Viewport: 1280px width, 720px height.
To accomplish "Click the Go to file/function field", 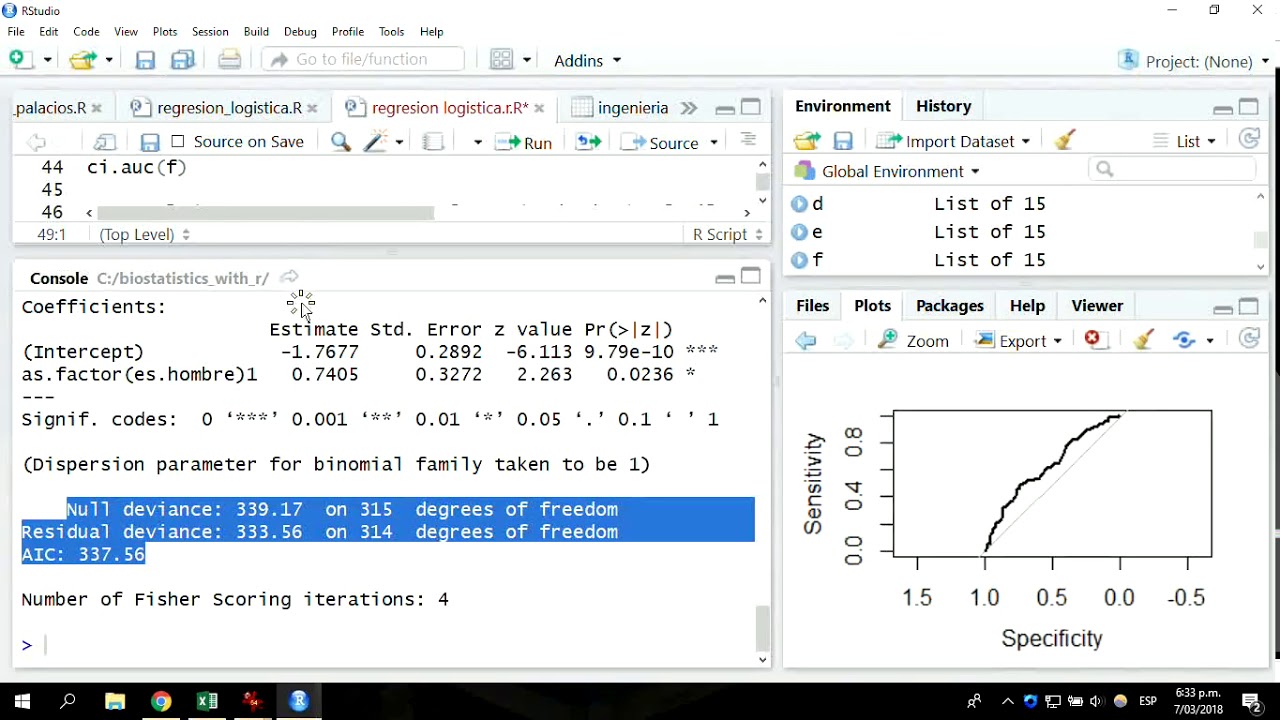I will coord(363,60).
